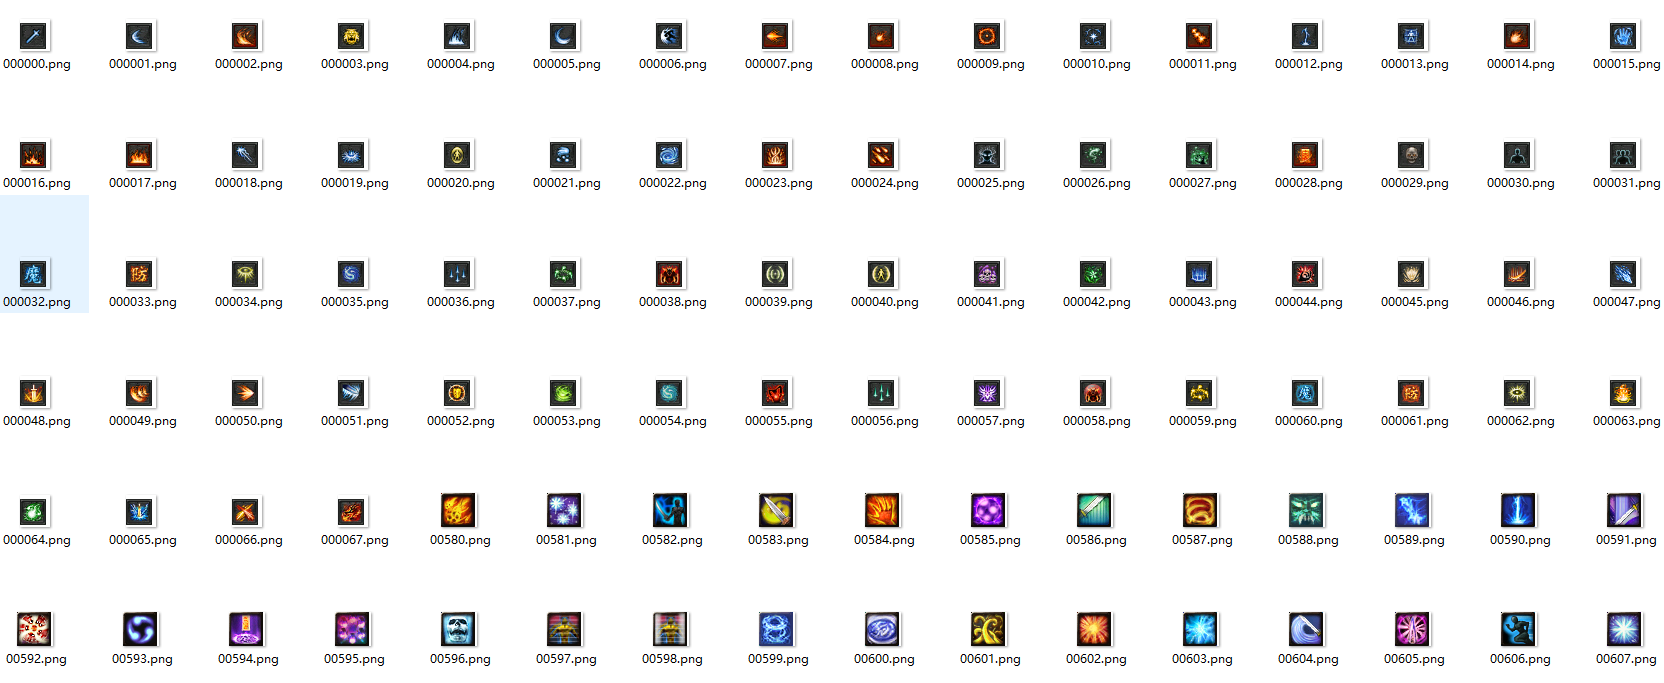Click the 000013.png icon
Screen dimensions: 1664x683
coord(1412,37)
